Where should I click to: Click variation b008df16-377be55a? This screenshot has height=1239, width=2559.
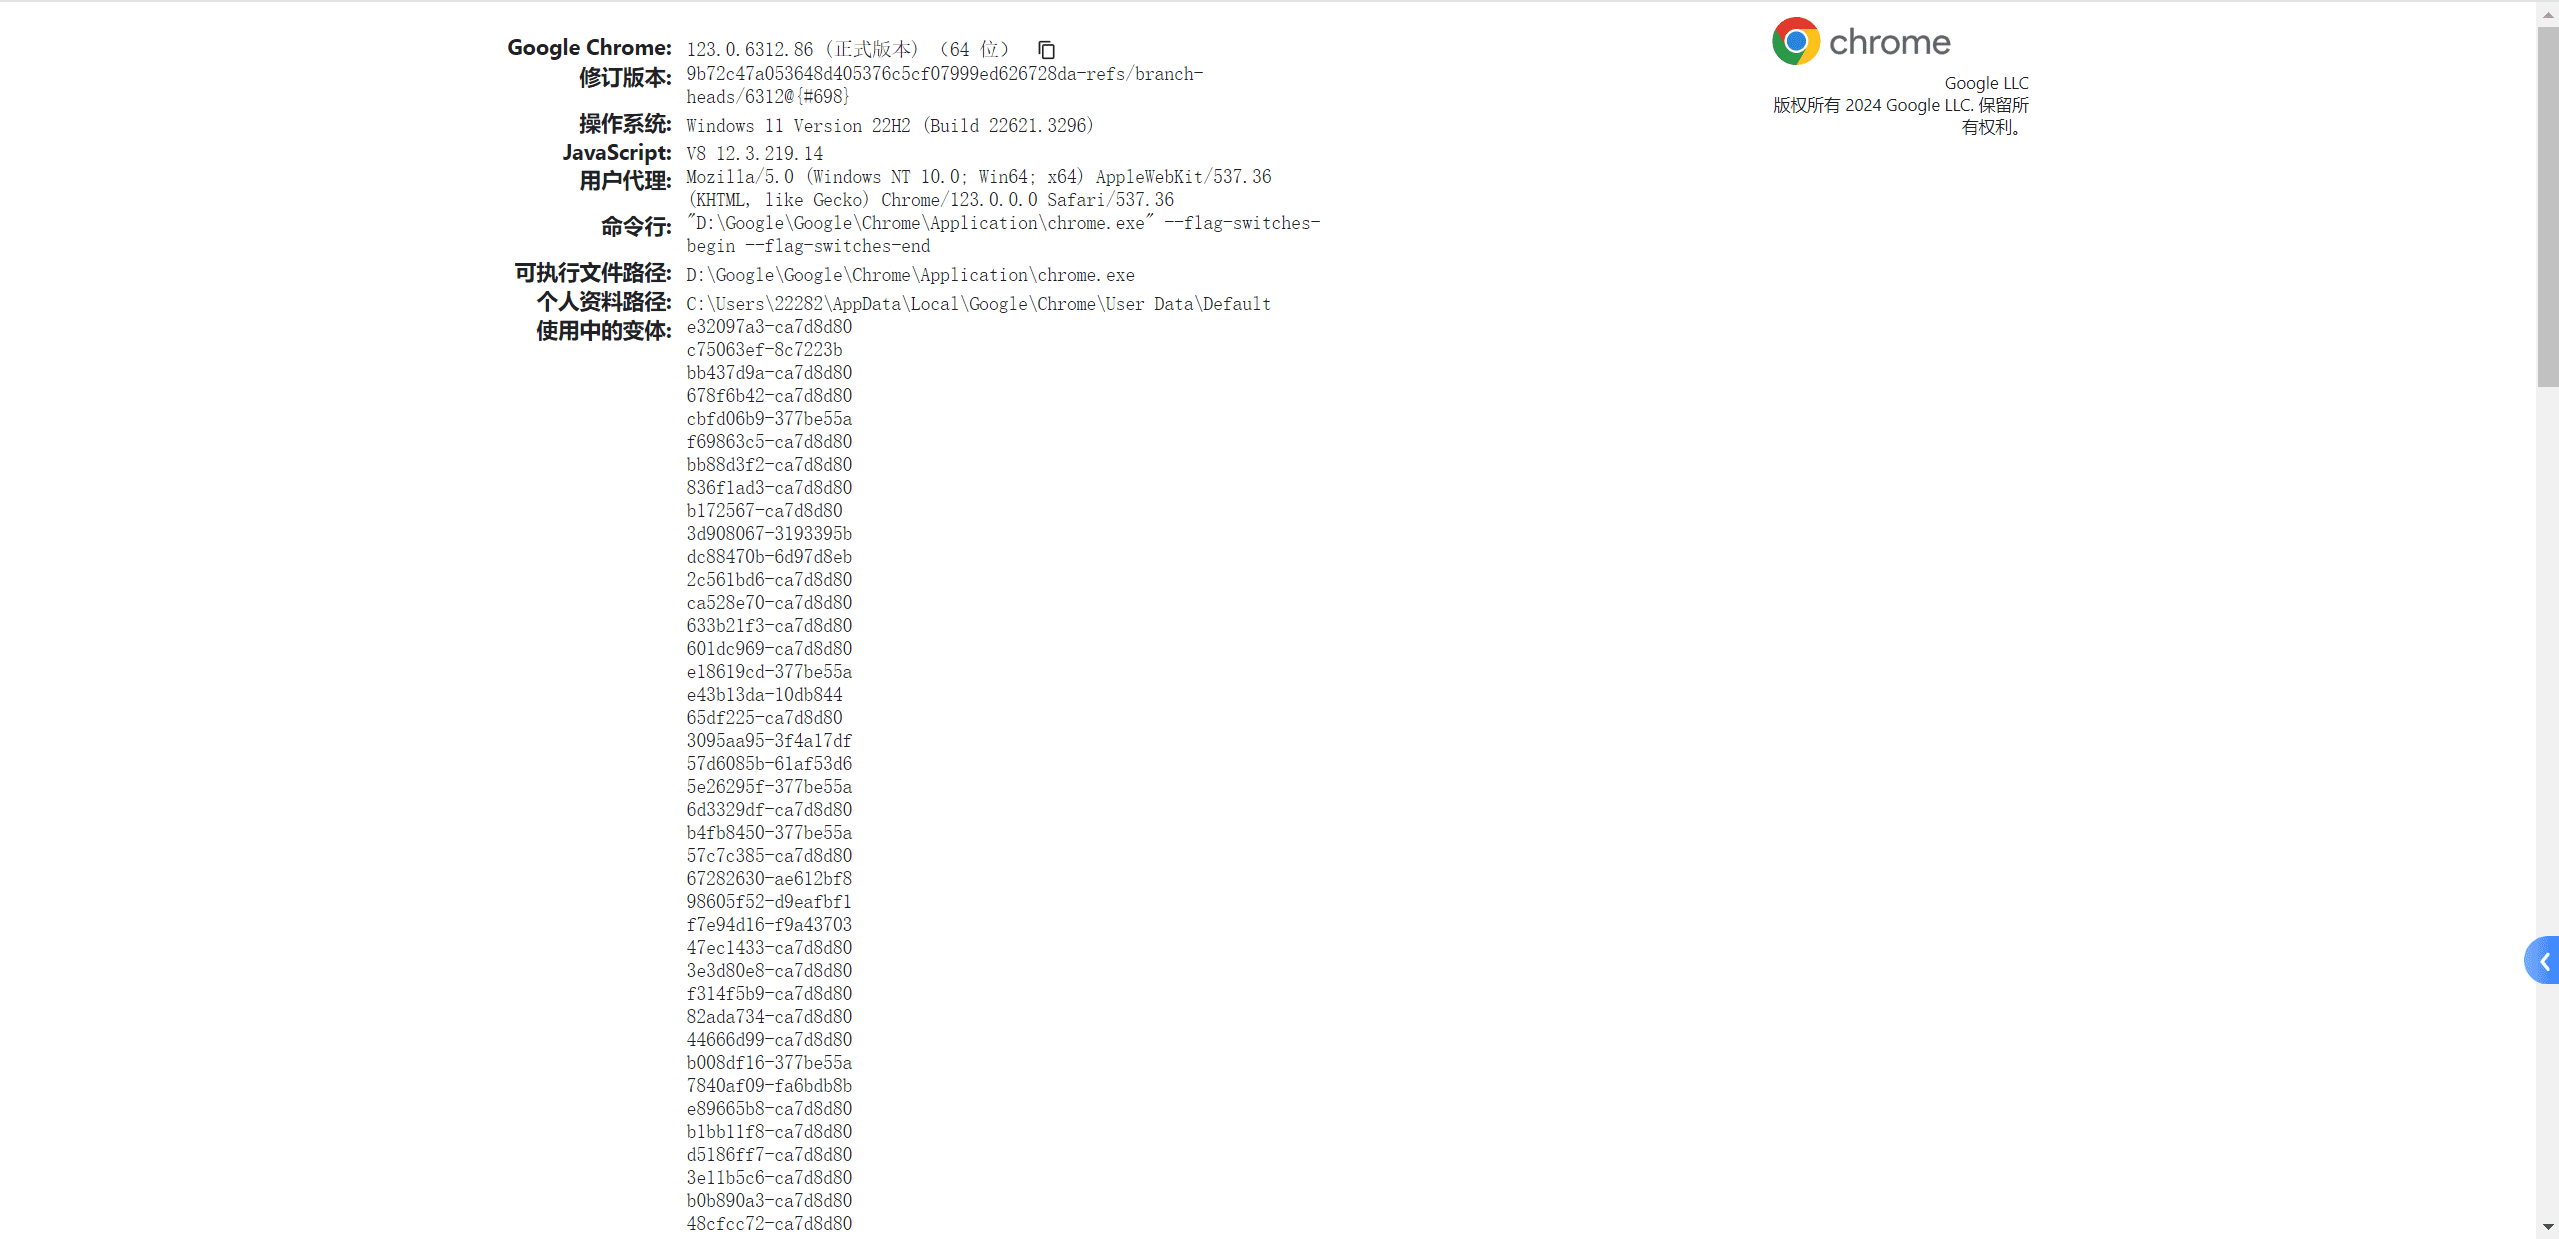point(769,1063)
